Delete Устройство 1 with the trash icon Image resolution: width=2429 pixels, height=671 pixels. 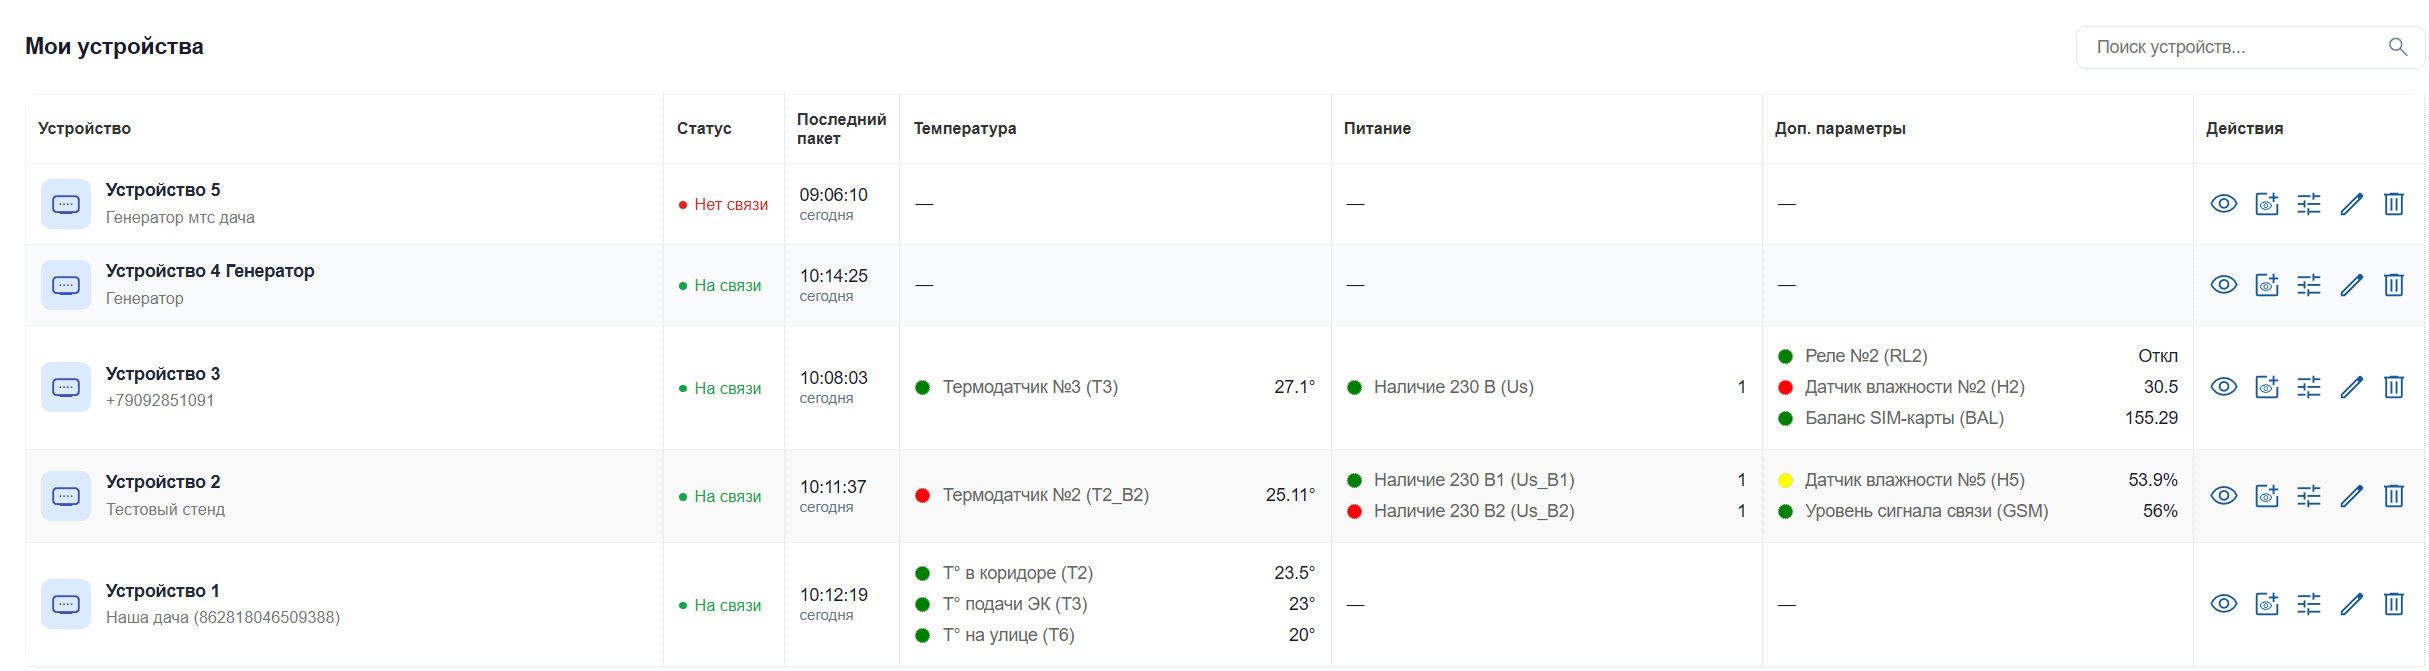pyautogui.click(x=2393, y=604)
